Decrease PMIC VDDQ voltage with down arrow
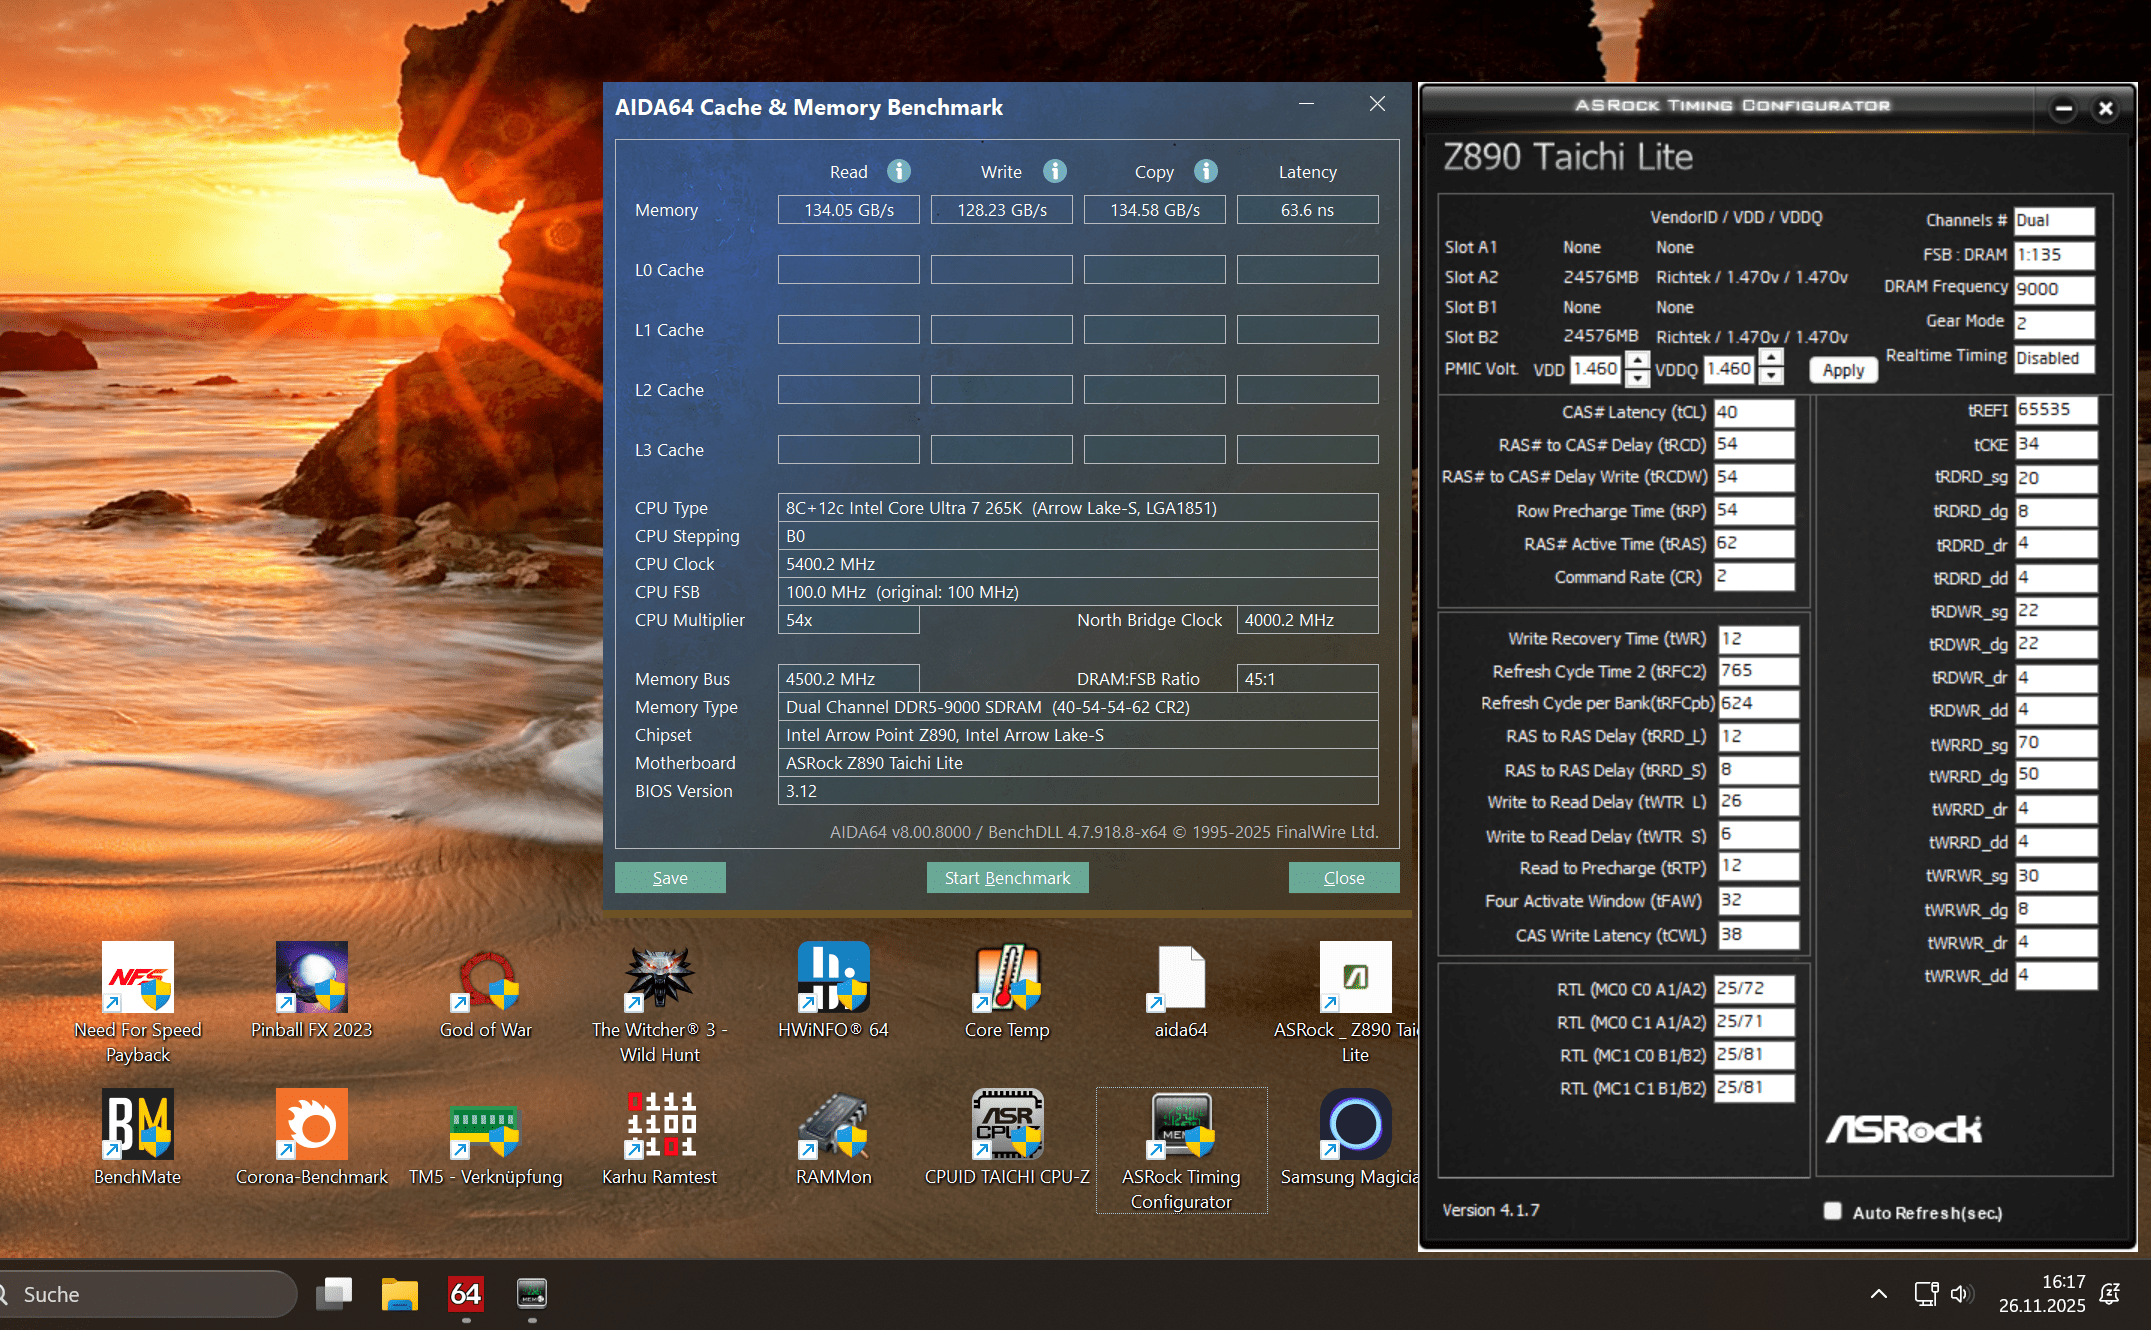This screenshot has width=2151, height=1330. click(1771, 377)
